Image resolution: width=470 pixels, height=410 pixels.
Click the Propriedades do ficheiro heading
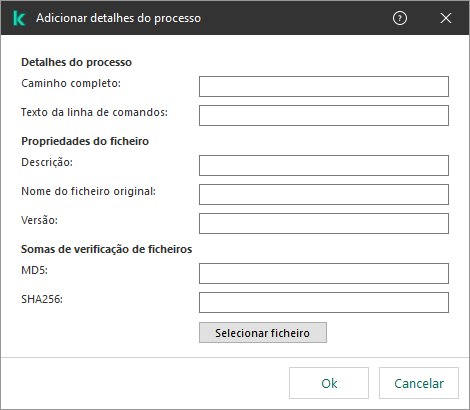pos(85,141)
